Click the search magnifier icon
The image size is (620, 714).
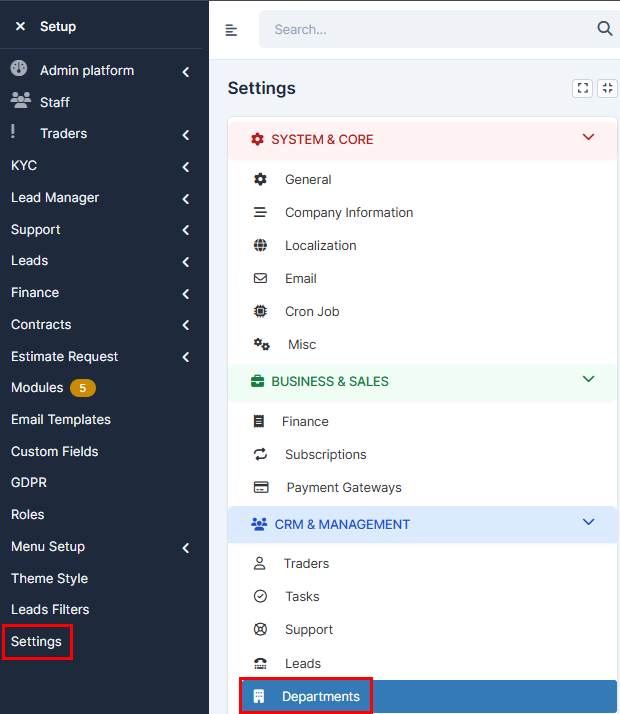click(604, 29)
